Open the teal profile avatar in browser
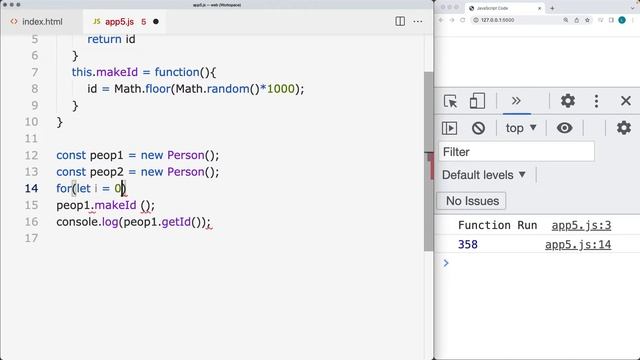Viewport: 640px width, 360px height. point(622,20)
